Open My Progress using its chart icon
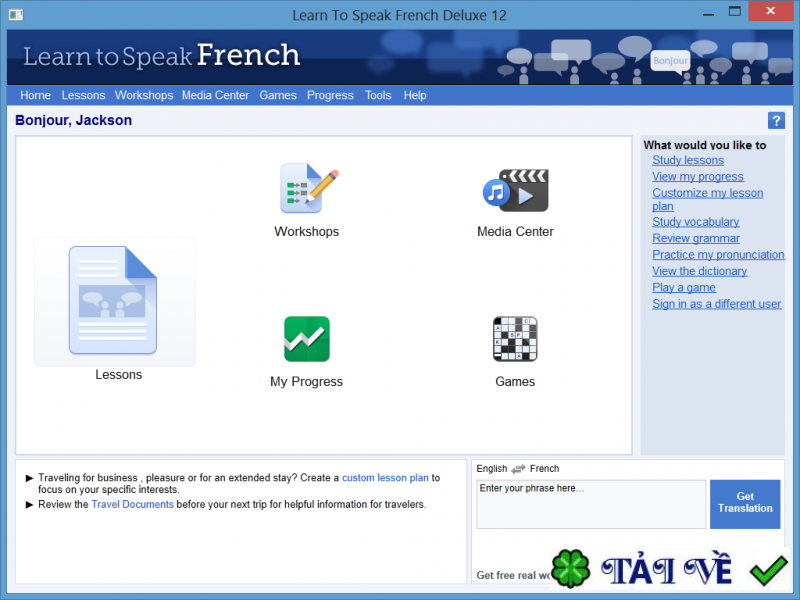The height and width of the screenshot is (600, 800). [306, 339]
